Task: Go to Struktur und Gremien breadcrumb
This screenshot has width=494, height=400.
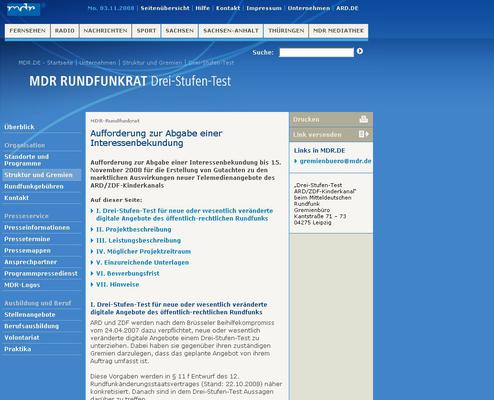Action: (x=152, y=62)
